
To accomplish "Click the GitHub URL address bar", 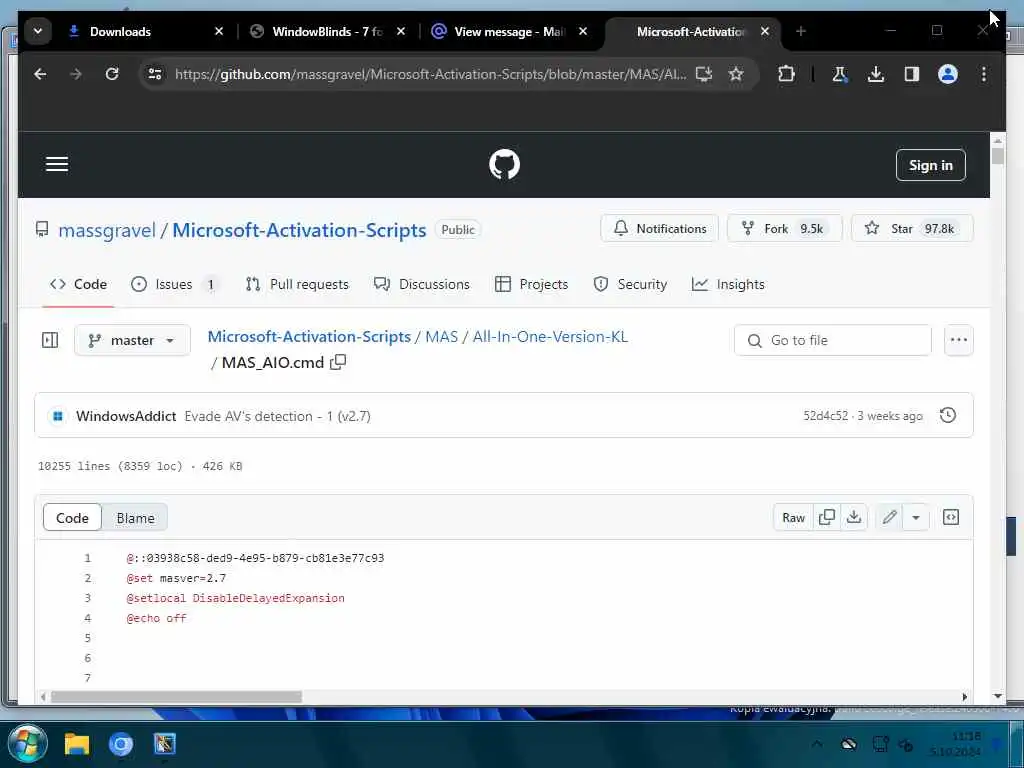I will [430, 74].
